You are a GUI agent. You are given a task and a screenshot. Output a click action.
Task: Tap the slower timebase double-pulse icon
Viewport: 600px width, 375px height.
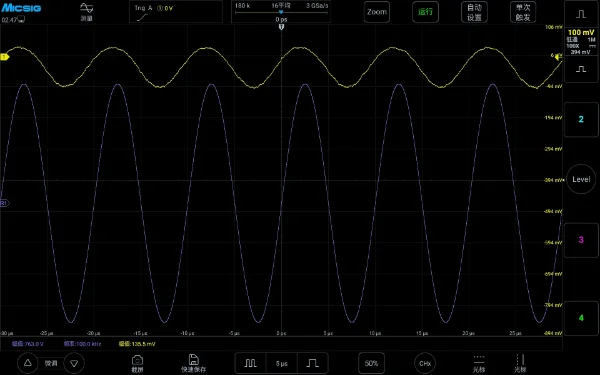point(250,363)
